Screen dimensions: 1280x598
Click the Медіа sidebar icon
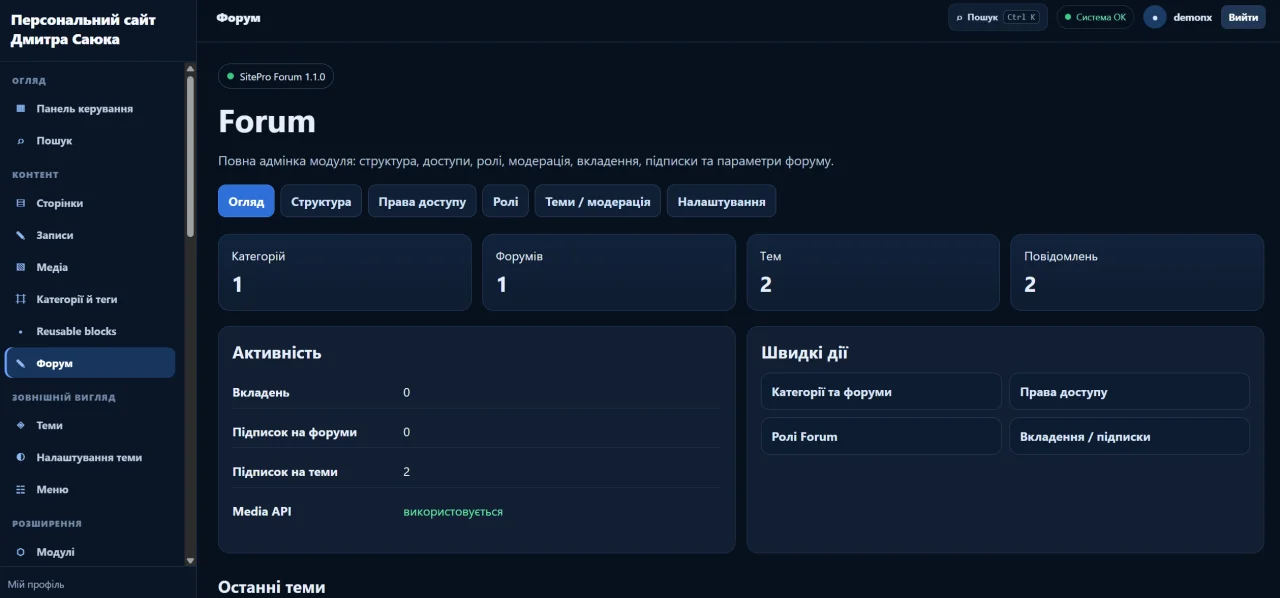point(21,267)
